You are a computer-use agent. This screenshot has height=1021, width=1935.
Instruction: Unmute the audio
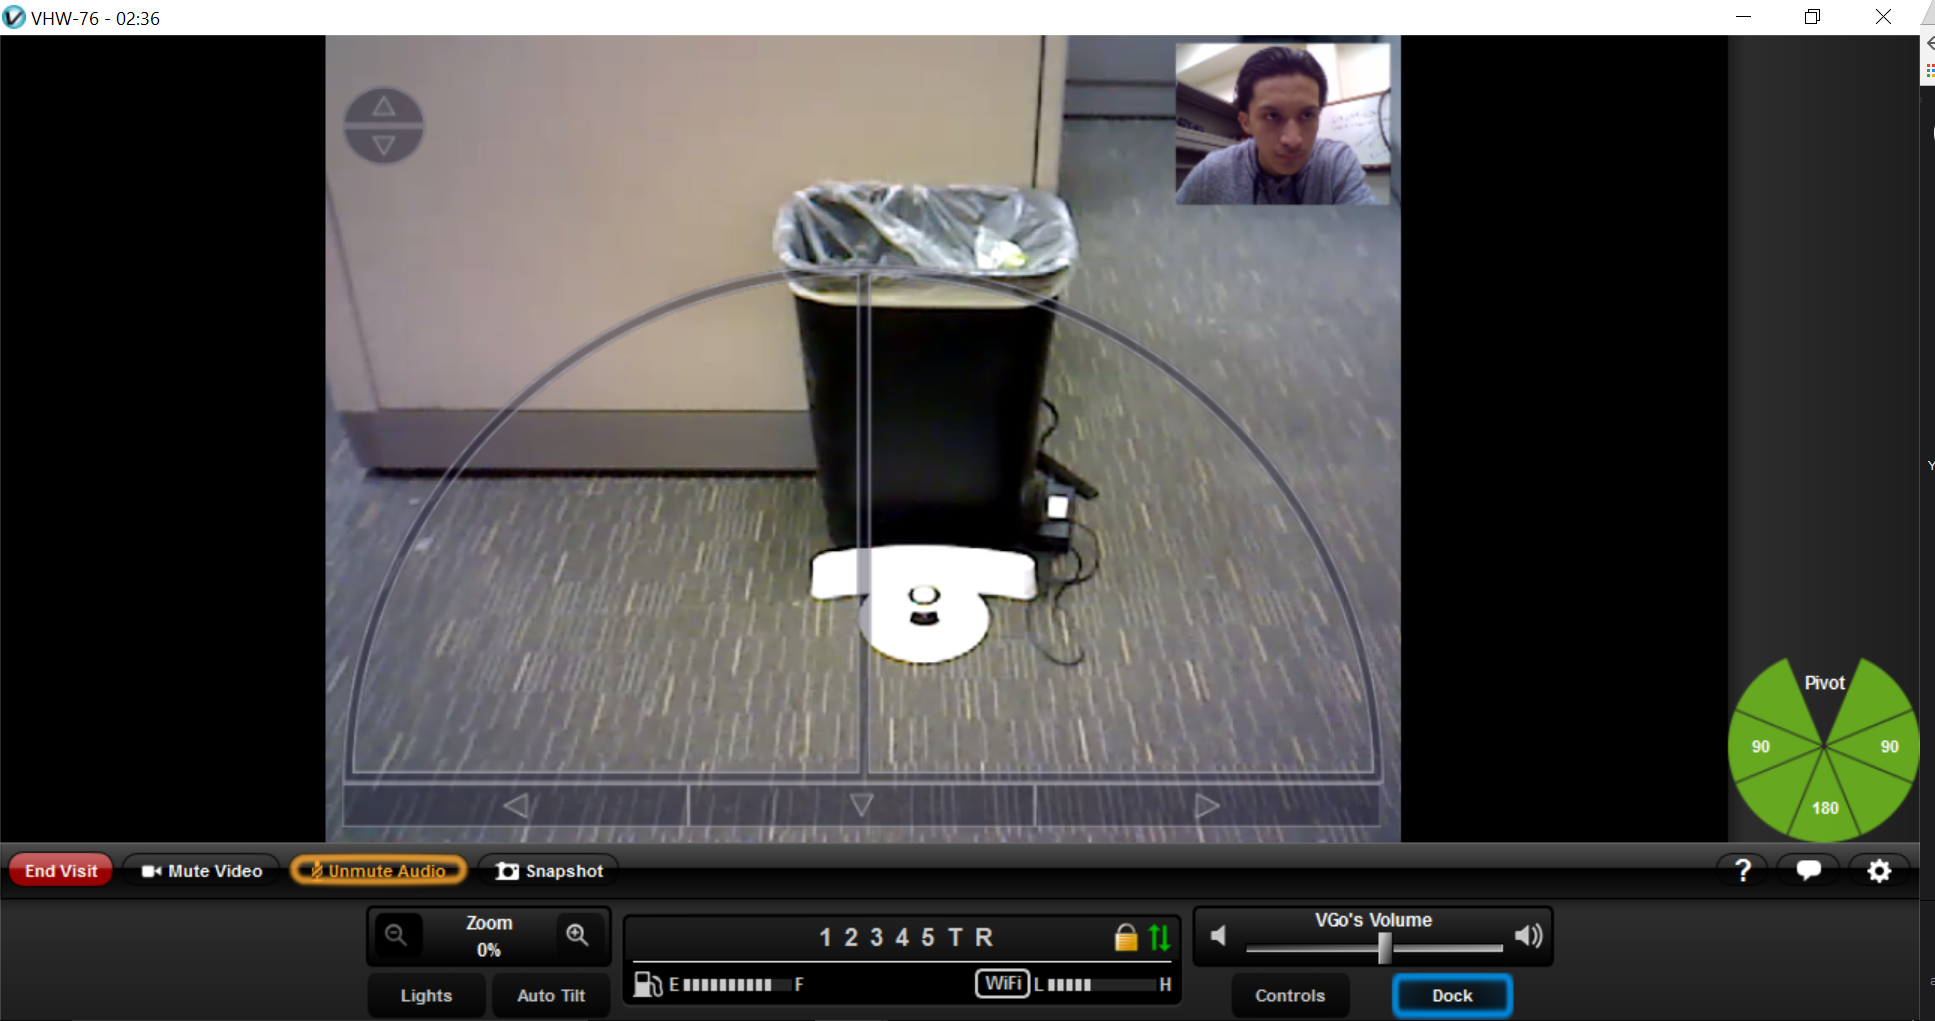(x=379, y=871)
